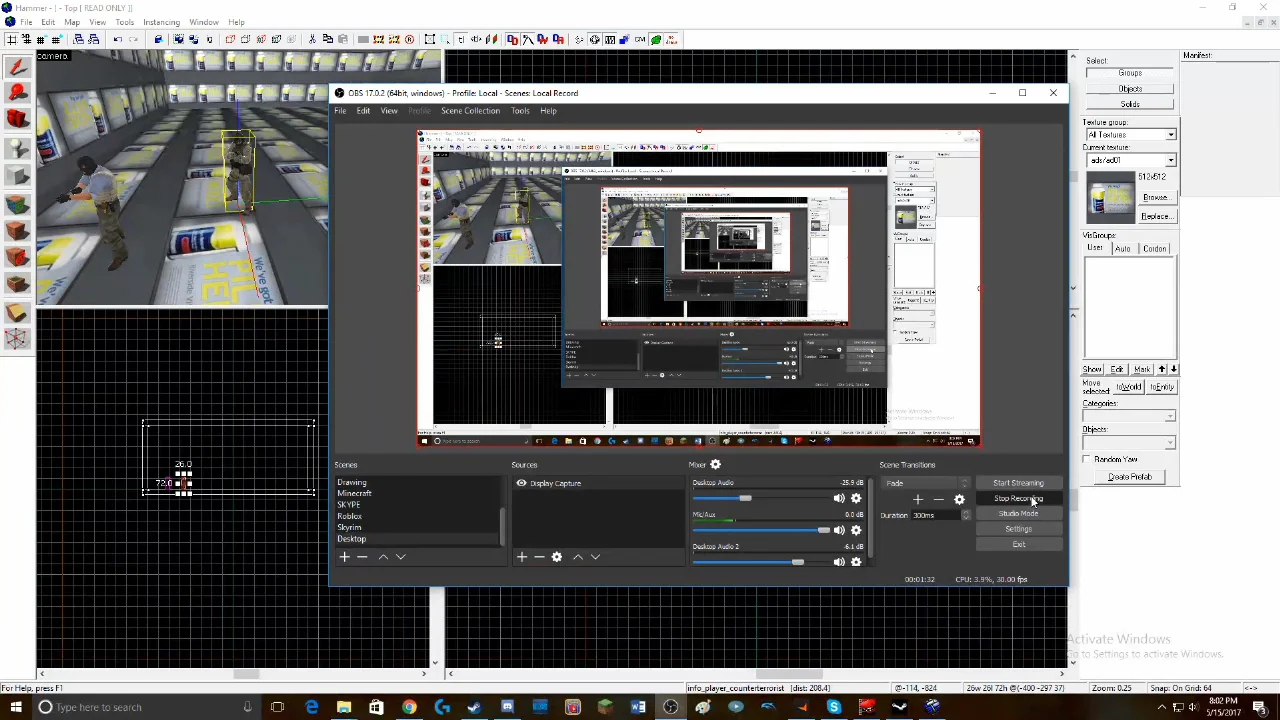The width and height of the screenshot is (1280, 720).
Task: Pick the Hammer camera tool
Action: [x=17, y=120]
